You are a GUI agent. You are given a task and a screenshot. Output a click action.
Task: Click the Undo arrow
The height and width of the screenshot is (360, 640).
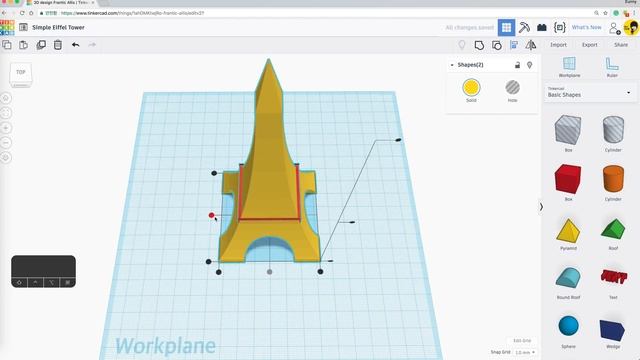pos(76,44)
